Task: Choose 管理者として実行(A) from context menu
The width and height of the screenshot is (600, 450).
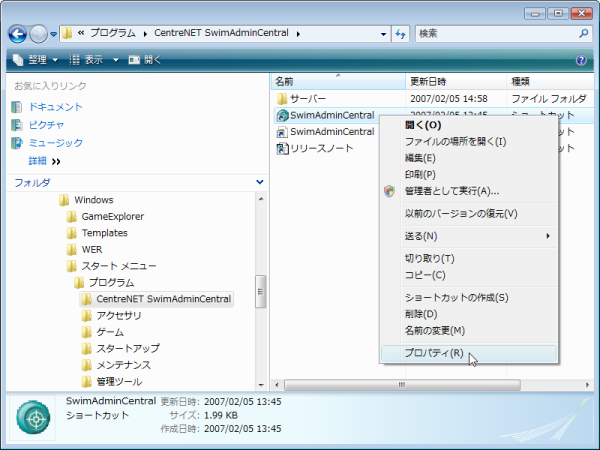Action: coord(468,191)
